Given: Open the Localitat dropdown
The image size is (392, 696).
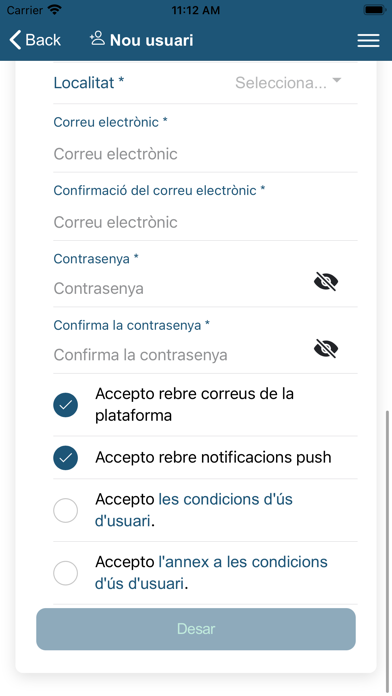Looking at the screenshot, I should tap(205, 83).
